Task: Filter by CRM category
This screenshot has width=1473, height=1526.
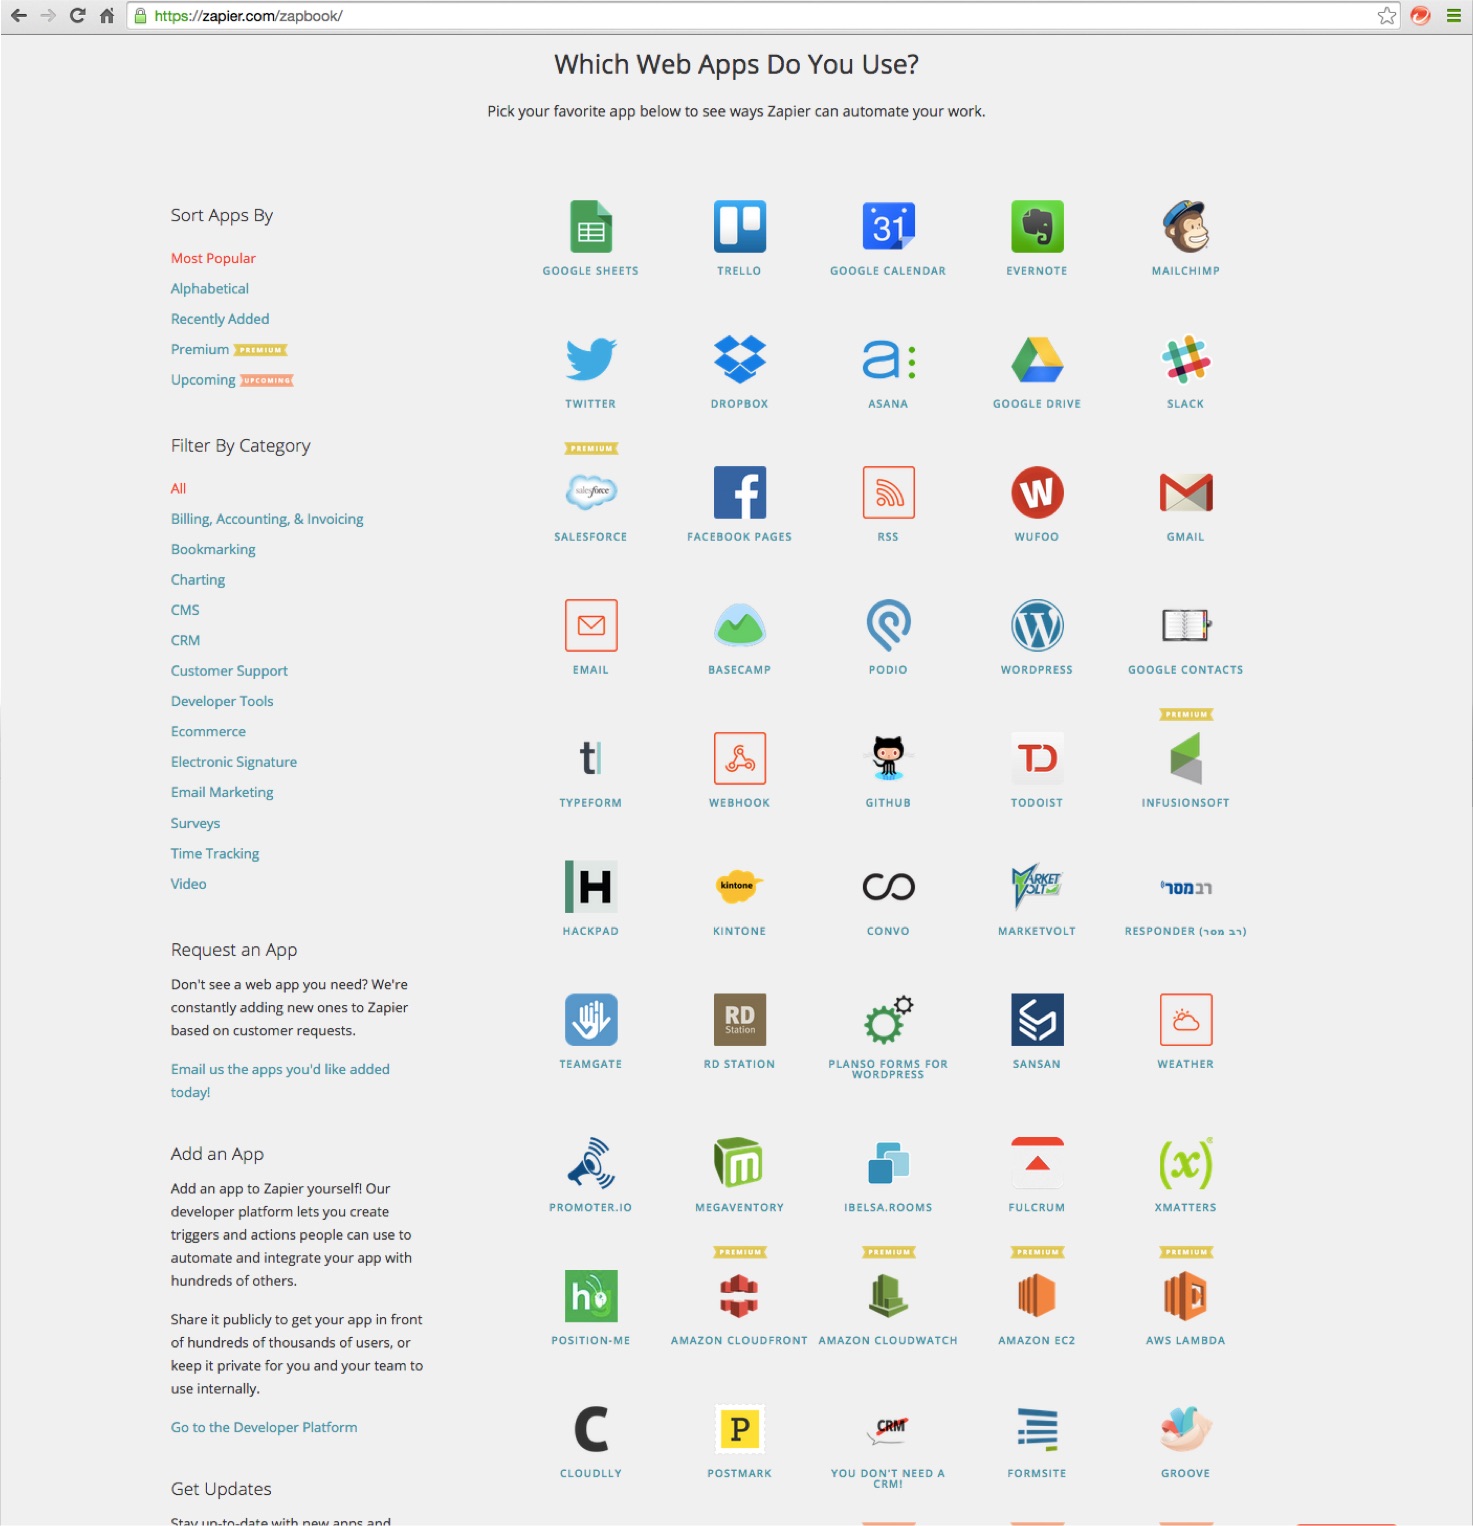Action: [x=185, y=640]
